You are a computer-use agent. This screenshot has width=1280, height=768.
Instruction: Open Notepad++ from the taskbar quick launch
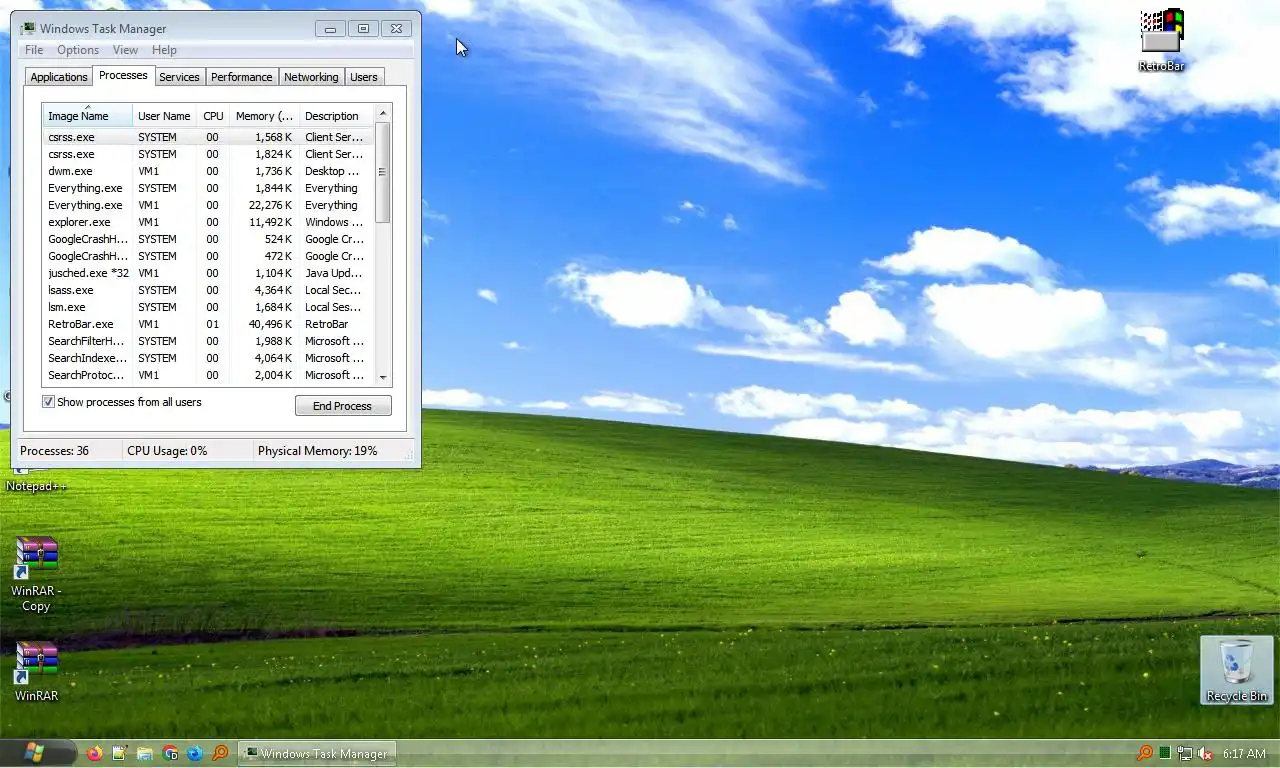click(120, 753)
